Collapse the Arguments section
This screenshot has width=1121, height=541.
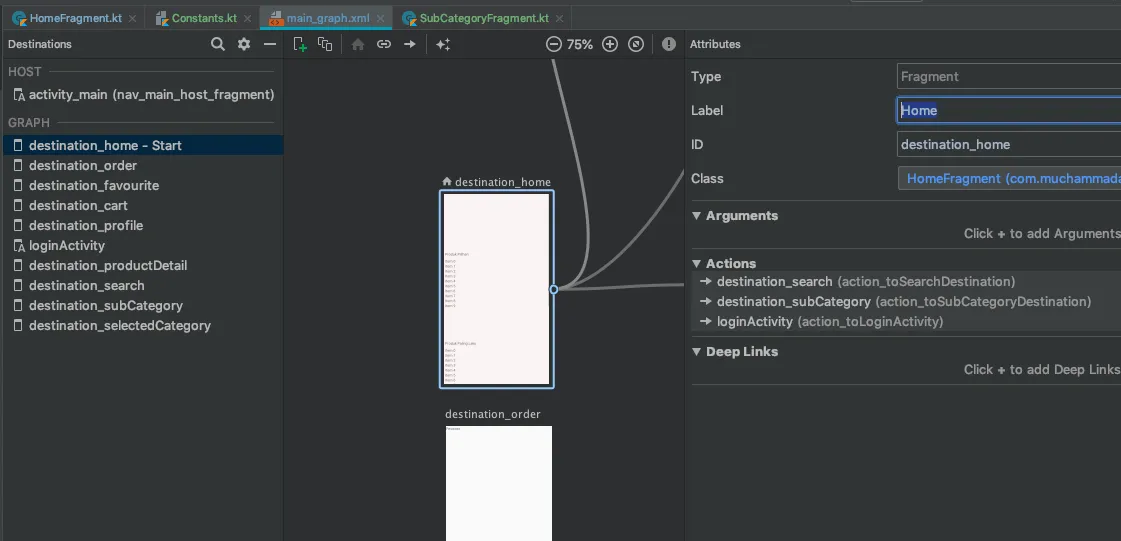pos(696,216)
